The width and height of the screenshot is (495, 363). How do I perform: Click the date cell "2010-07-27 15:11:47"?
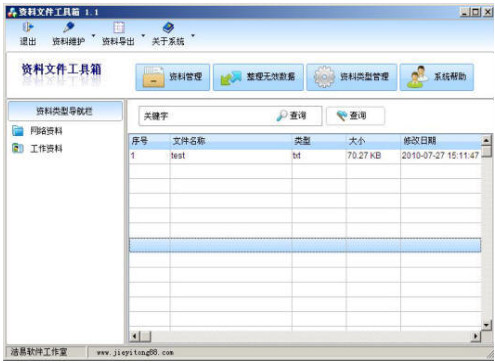pyautogui.click(x=441, y=156)
